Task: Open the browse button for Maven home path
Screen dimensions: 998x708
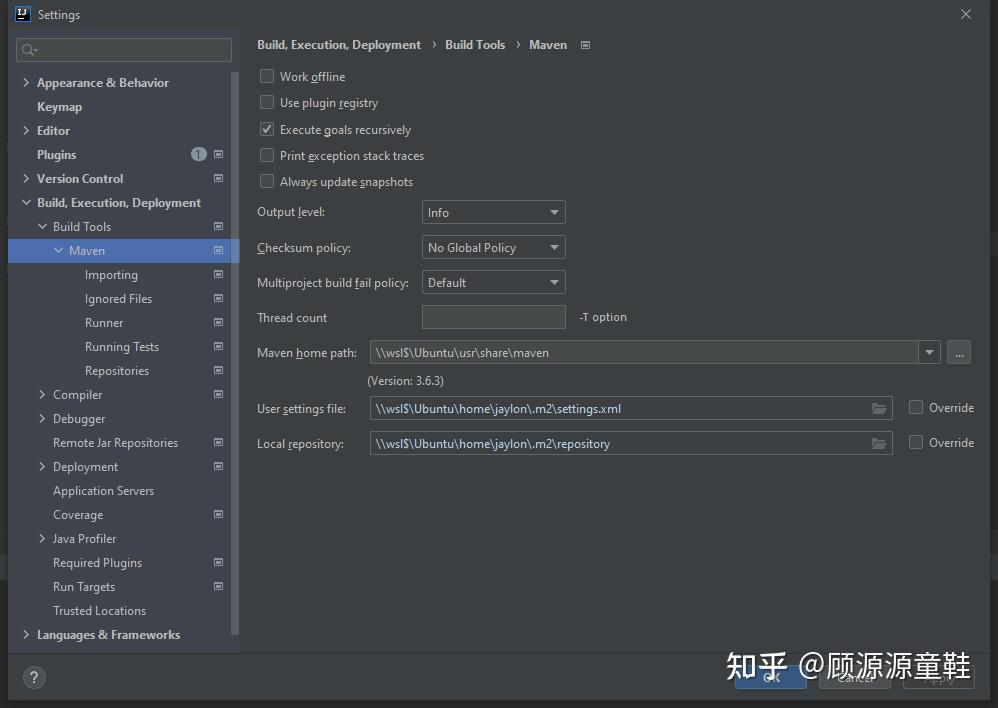Action: (958, 352)
